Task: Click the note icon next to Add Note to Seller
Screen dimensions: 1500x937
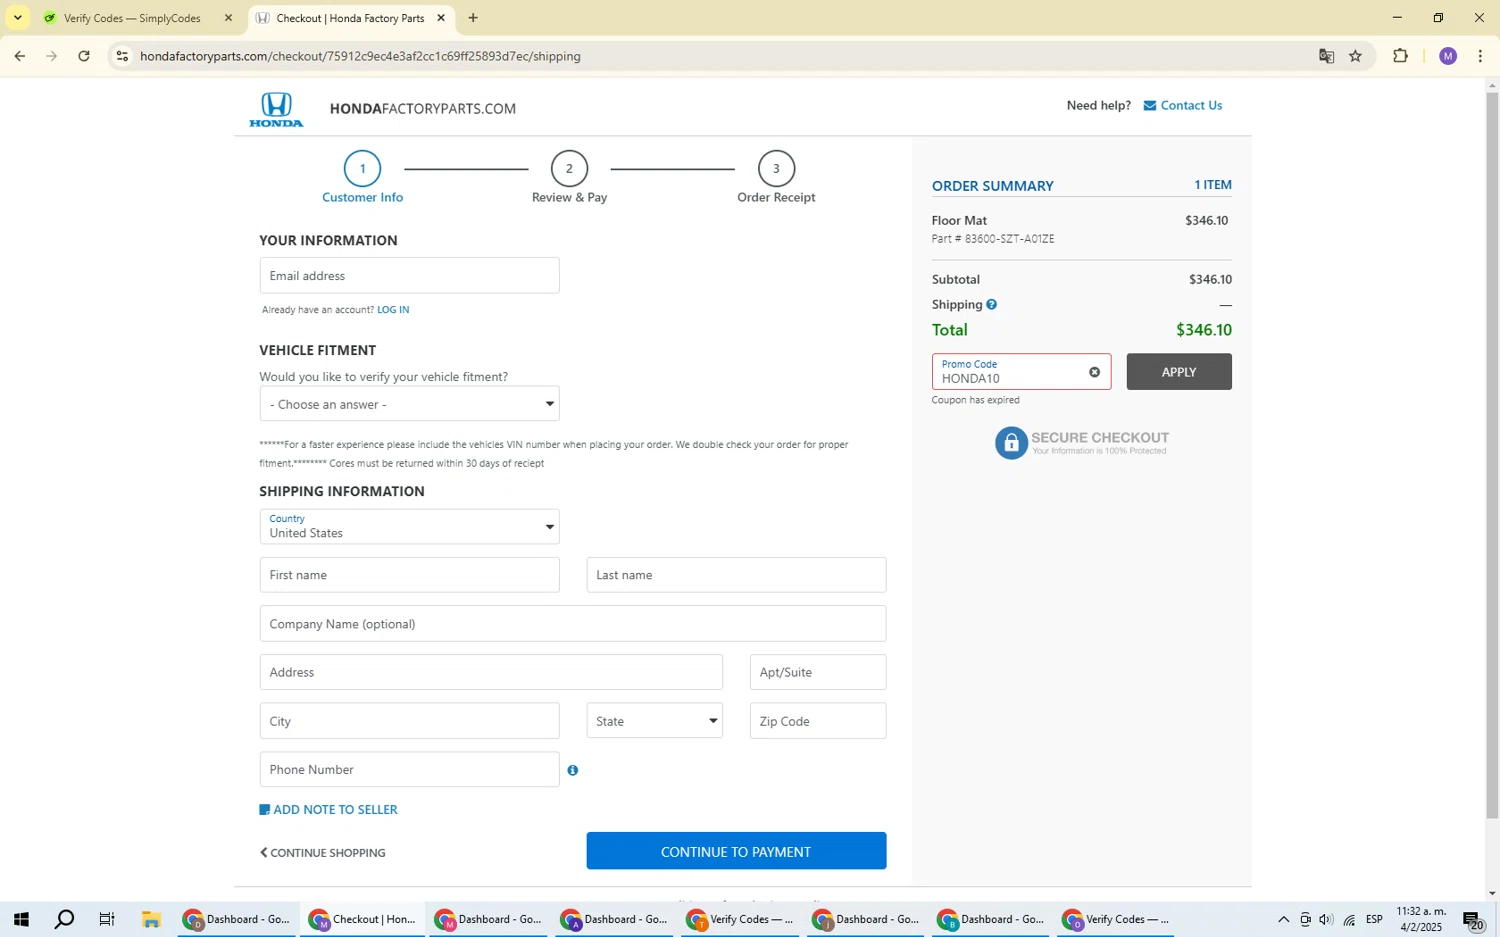Action: [264, 810]
